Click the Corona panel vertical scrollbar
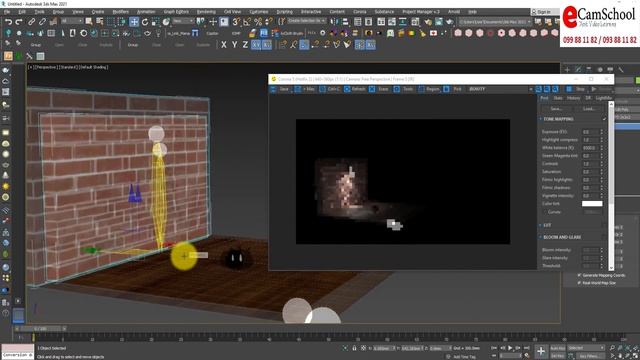640x360 pixels. pos(611,186)
